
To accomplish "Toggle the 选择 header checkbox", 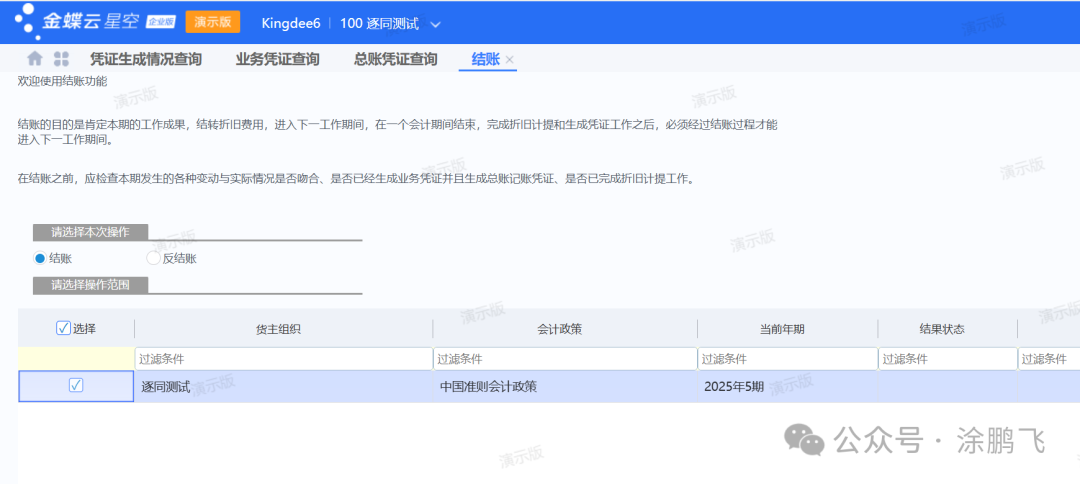I will coord(64,328).
